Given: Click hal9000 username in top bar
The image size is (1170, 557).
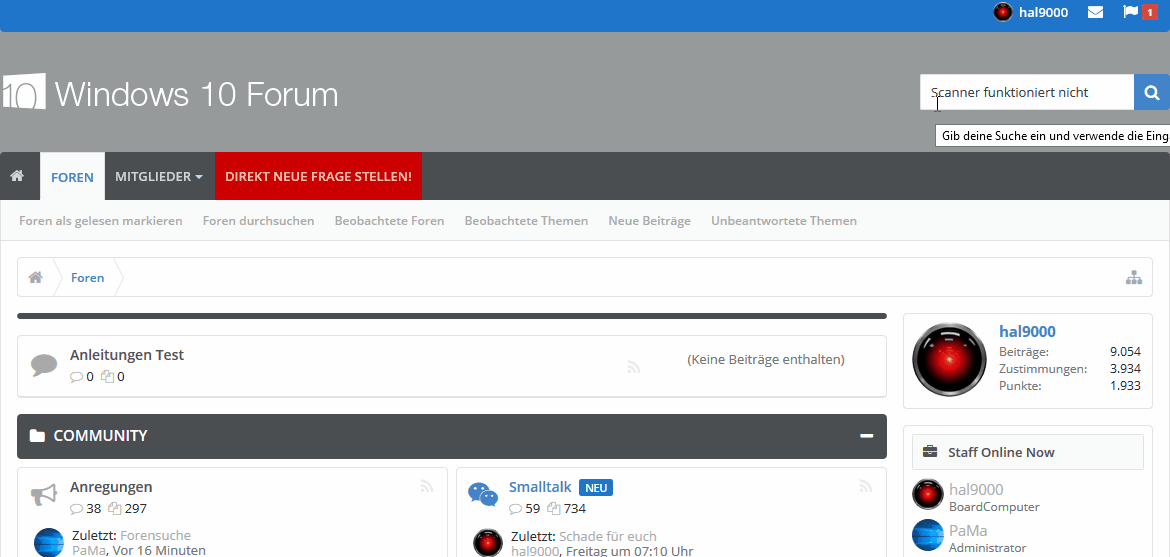Looking at the screenshot, I should click(x=1043, y=13).
